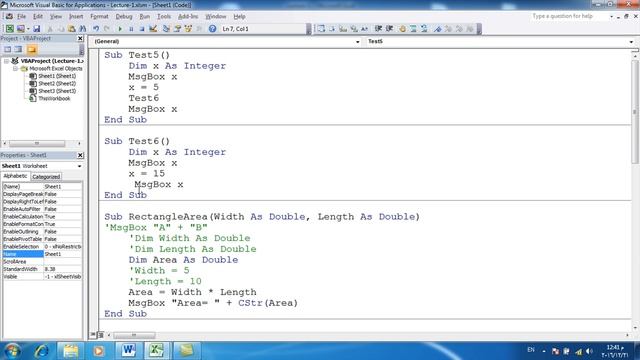Open the Object Browser toolbar icon
The image size is (640, 360).
click(188, 29)
